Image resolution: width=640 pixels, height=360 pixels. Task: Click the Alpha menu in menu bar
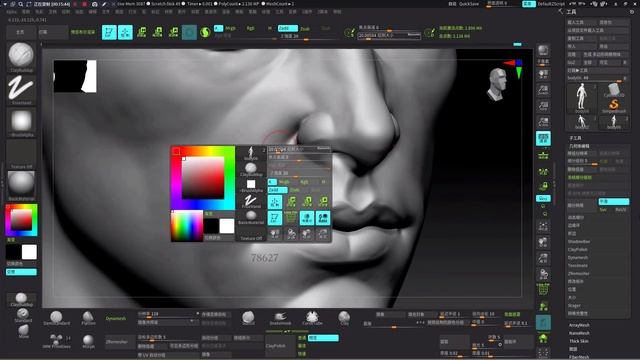pos(11,12)
